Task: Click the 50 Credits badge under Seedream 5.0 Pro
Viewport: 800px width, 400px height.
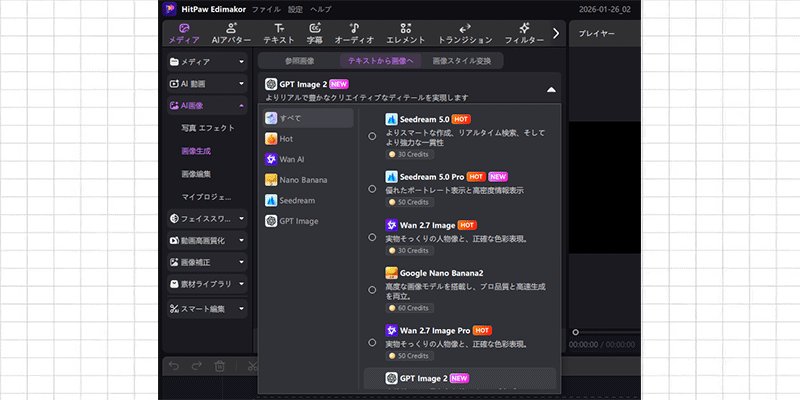Action: tap(410, 202)
